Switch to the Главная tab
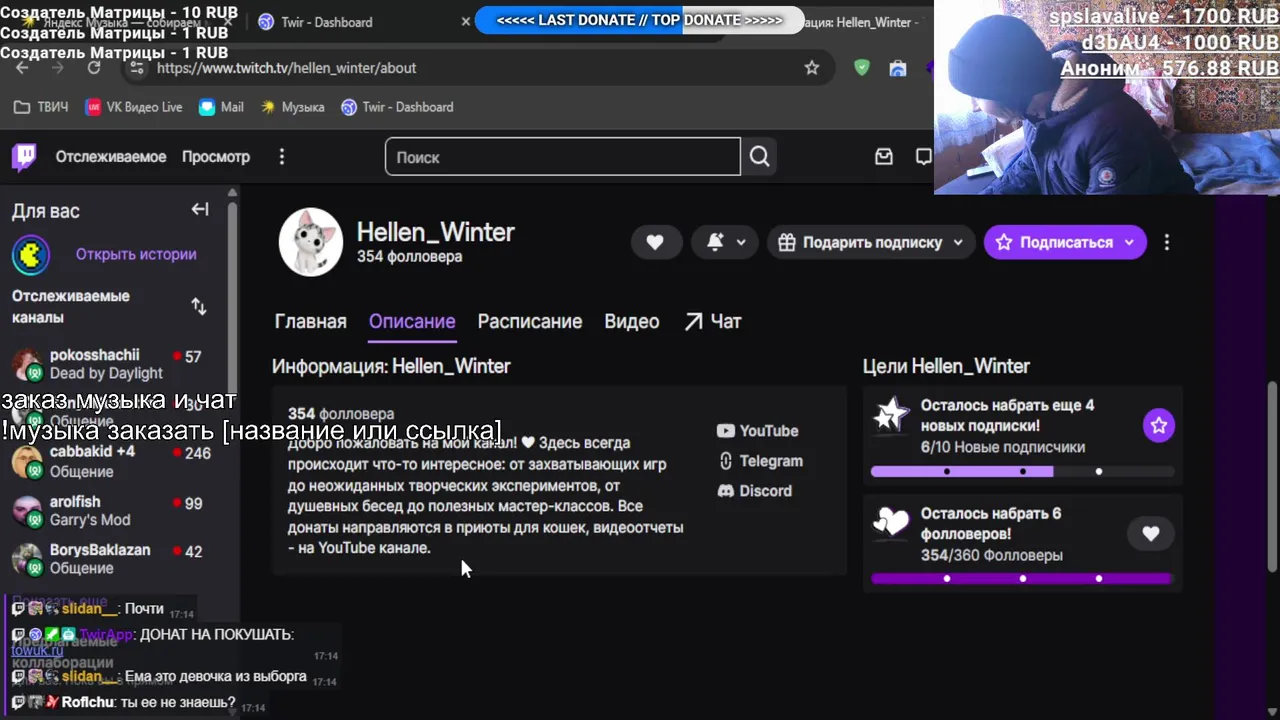Screen dimensions: 1280x720 311,322
